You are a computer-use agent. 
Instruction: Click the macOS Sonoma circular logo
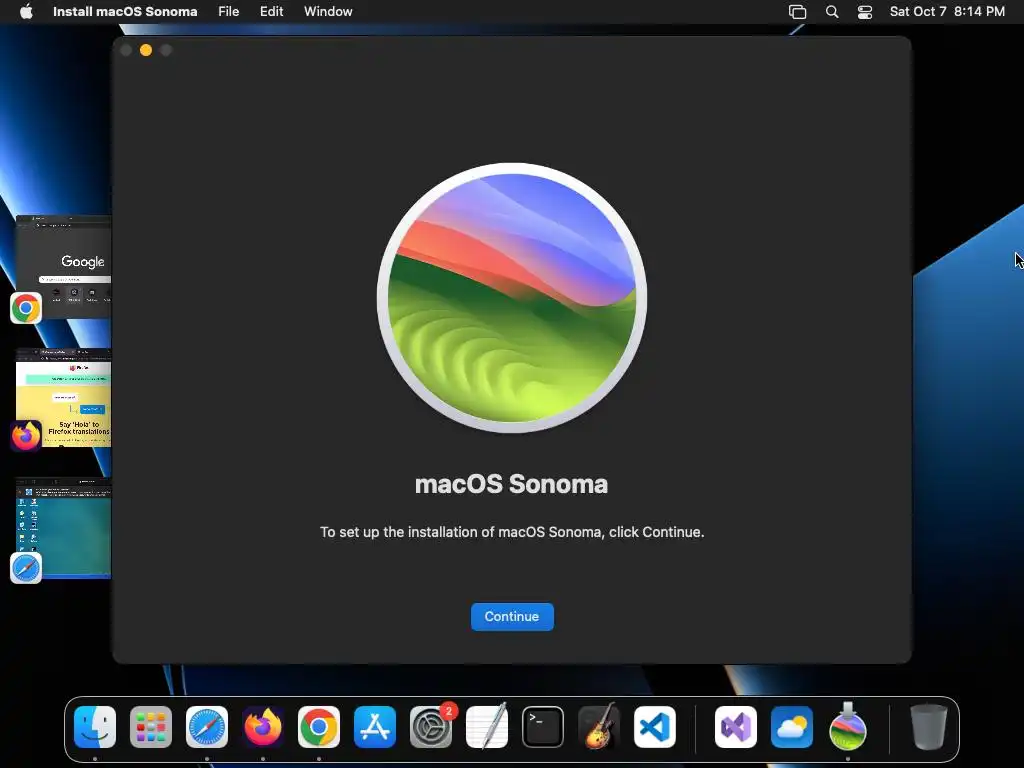[512, 298]
